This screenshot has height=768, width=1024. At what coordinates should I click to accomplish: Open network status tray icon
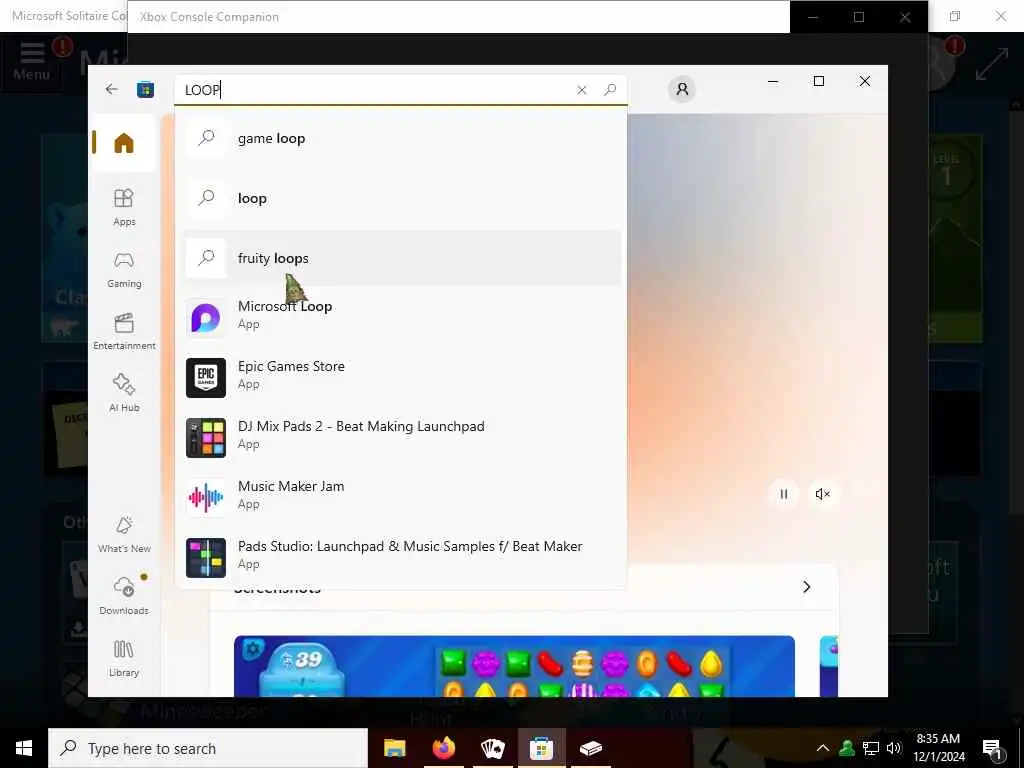[871, 748]
